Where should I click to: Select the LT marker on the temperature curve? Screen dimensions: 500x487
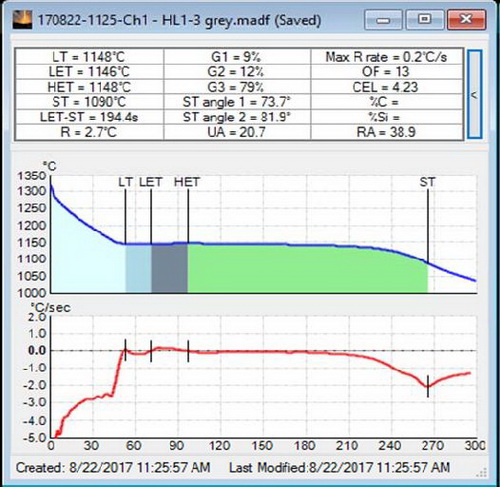click(x=126, y=217)
